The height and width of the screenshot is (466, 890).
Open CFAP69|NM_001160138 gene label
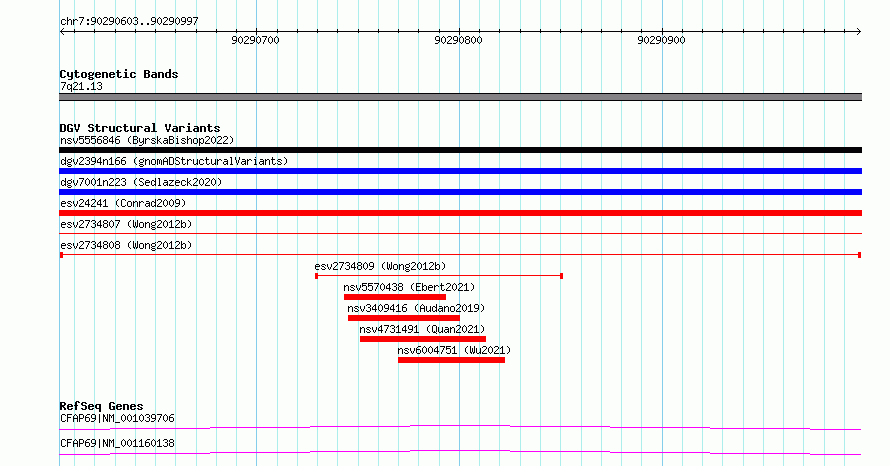click(117, 443)
